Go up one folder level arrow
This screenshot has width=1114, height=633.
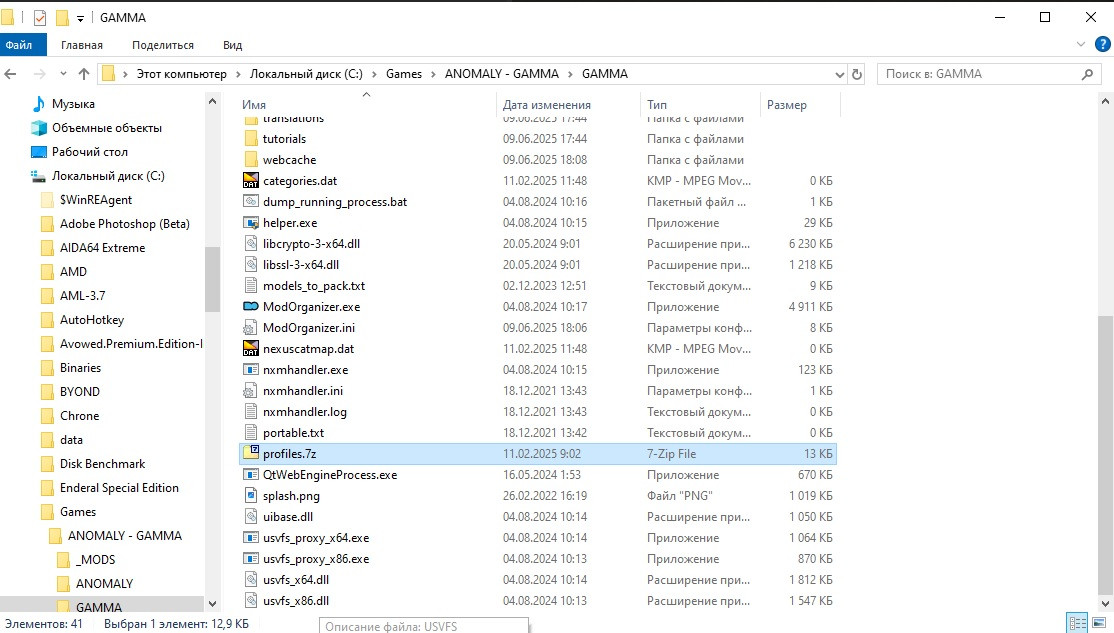click(x=84, y=74)
